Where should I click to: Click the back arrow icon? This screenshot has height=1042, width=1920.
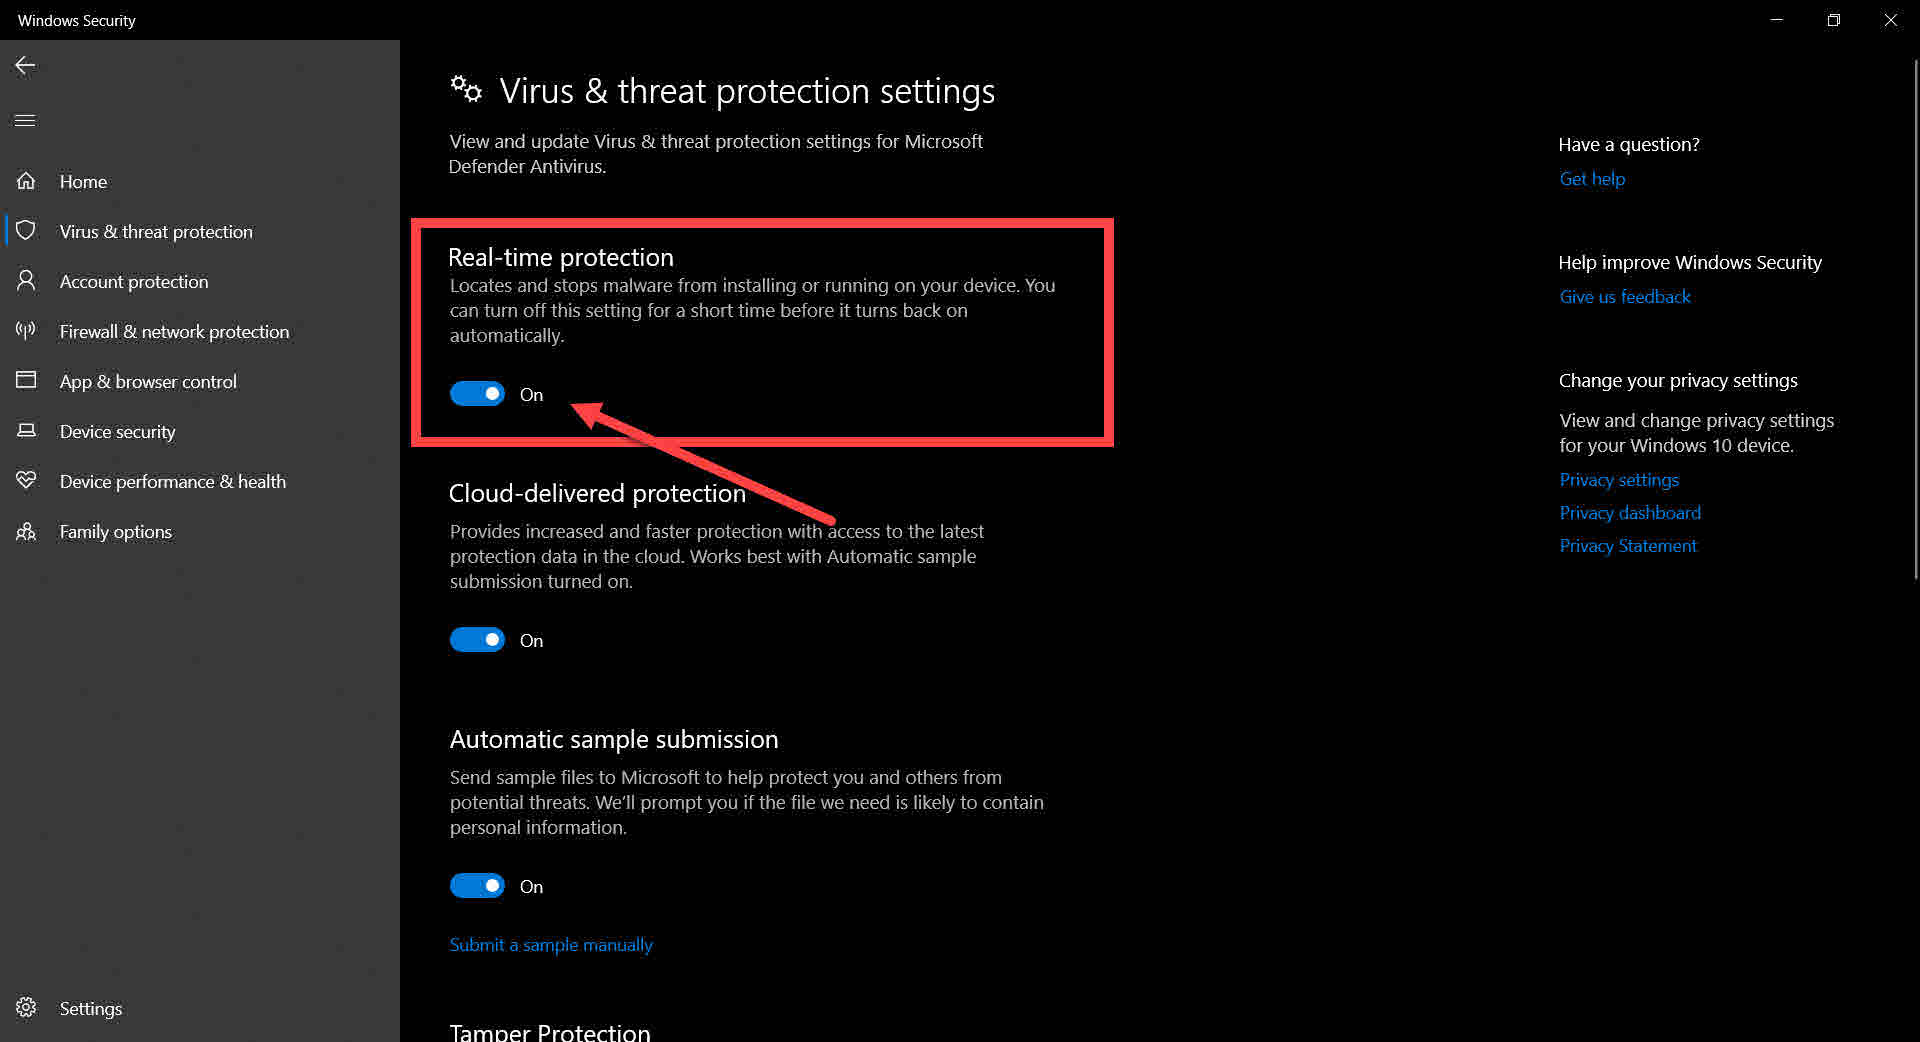click(x=25, y=65)
